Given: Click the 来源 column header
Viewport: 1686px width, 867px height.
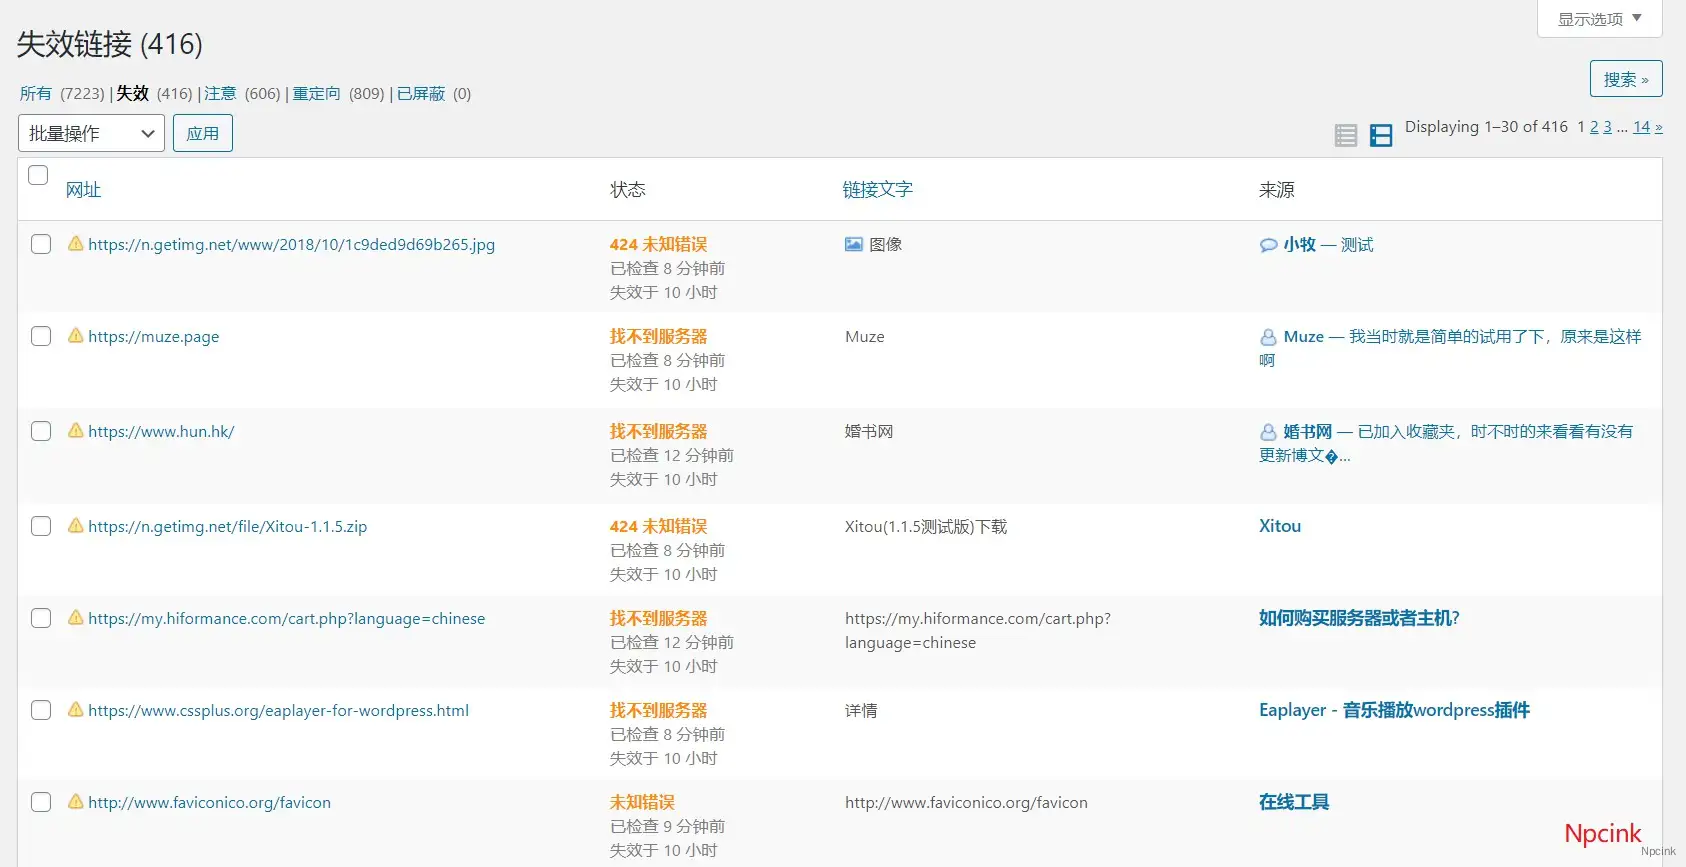Looking at the screenshot, I should point(1277,189).
